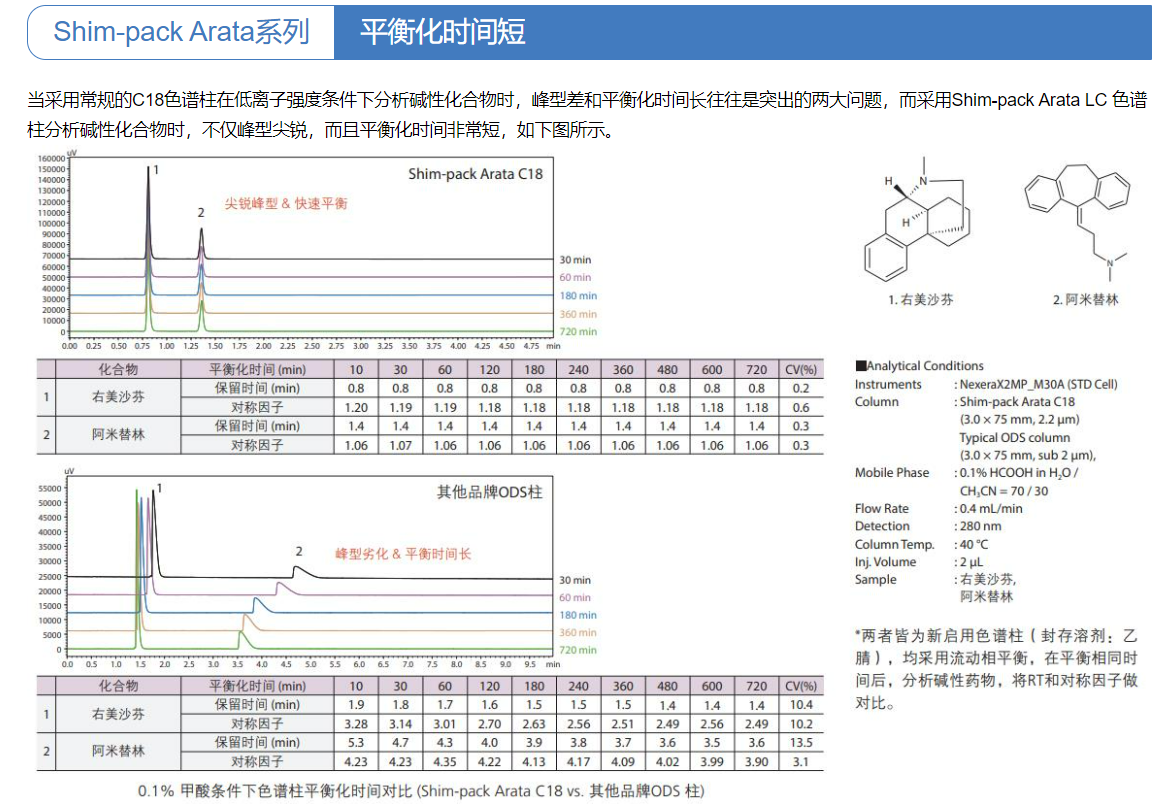Screen dimensions: 1171x804
Task: Click the Analytical Conditions heading
Action: tap(919, 366)
